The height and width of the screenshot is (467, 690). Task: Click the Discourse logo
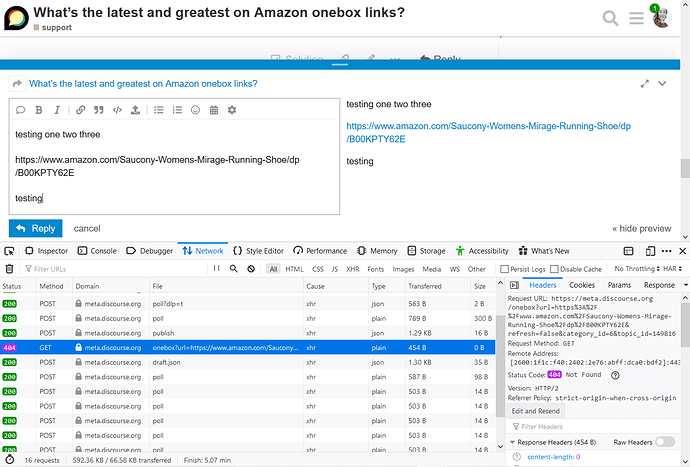point(16,18)
